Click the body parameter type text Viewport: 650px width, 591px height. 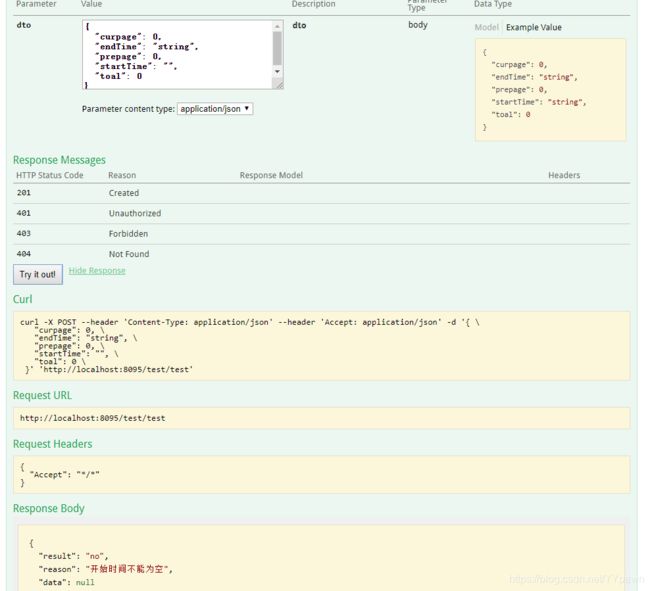click(417, 25)
